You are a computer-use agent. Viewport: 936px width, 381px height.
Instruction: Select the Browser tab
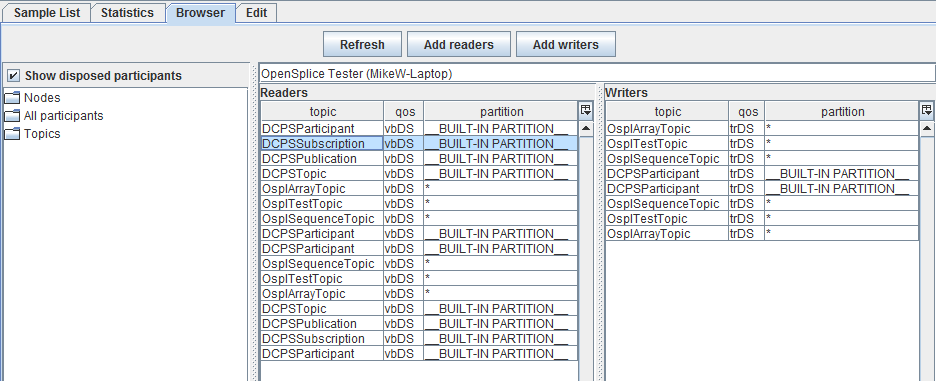[x=200, y=13]
